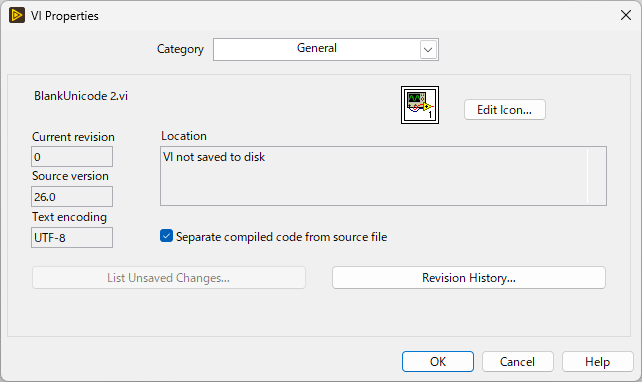Click the General category combo box
Image resolution: width=642 pixels, height=382 pixels.
(x=326, y=50)
